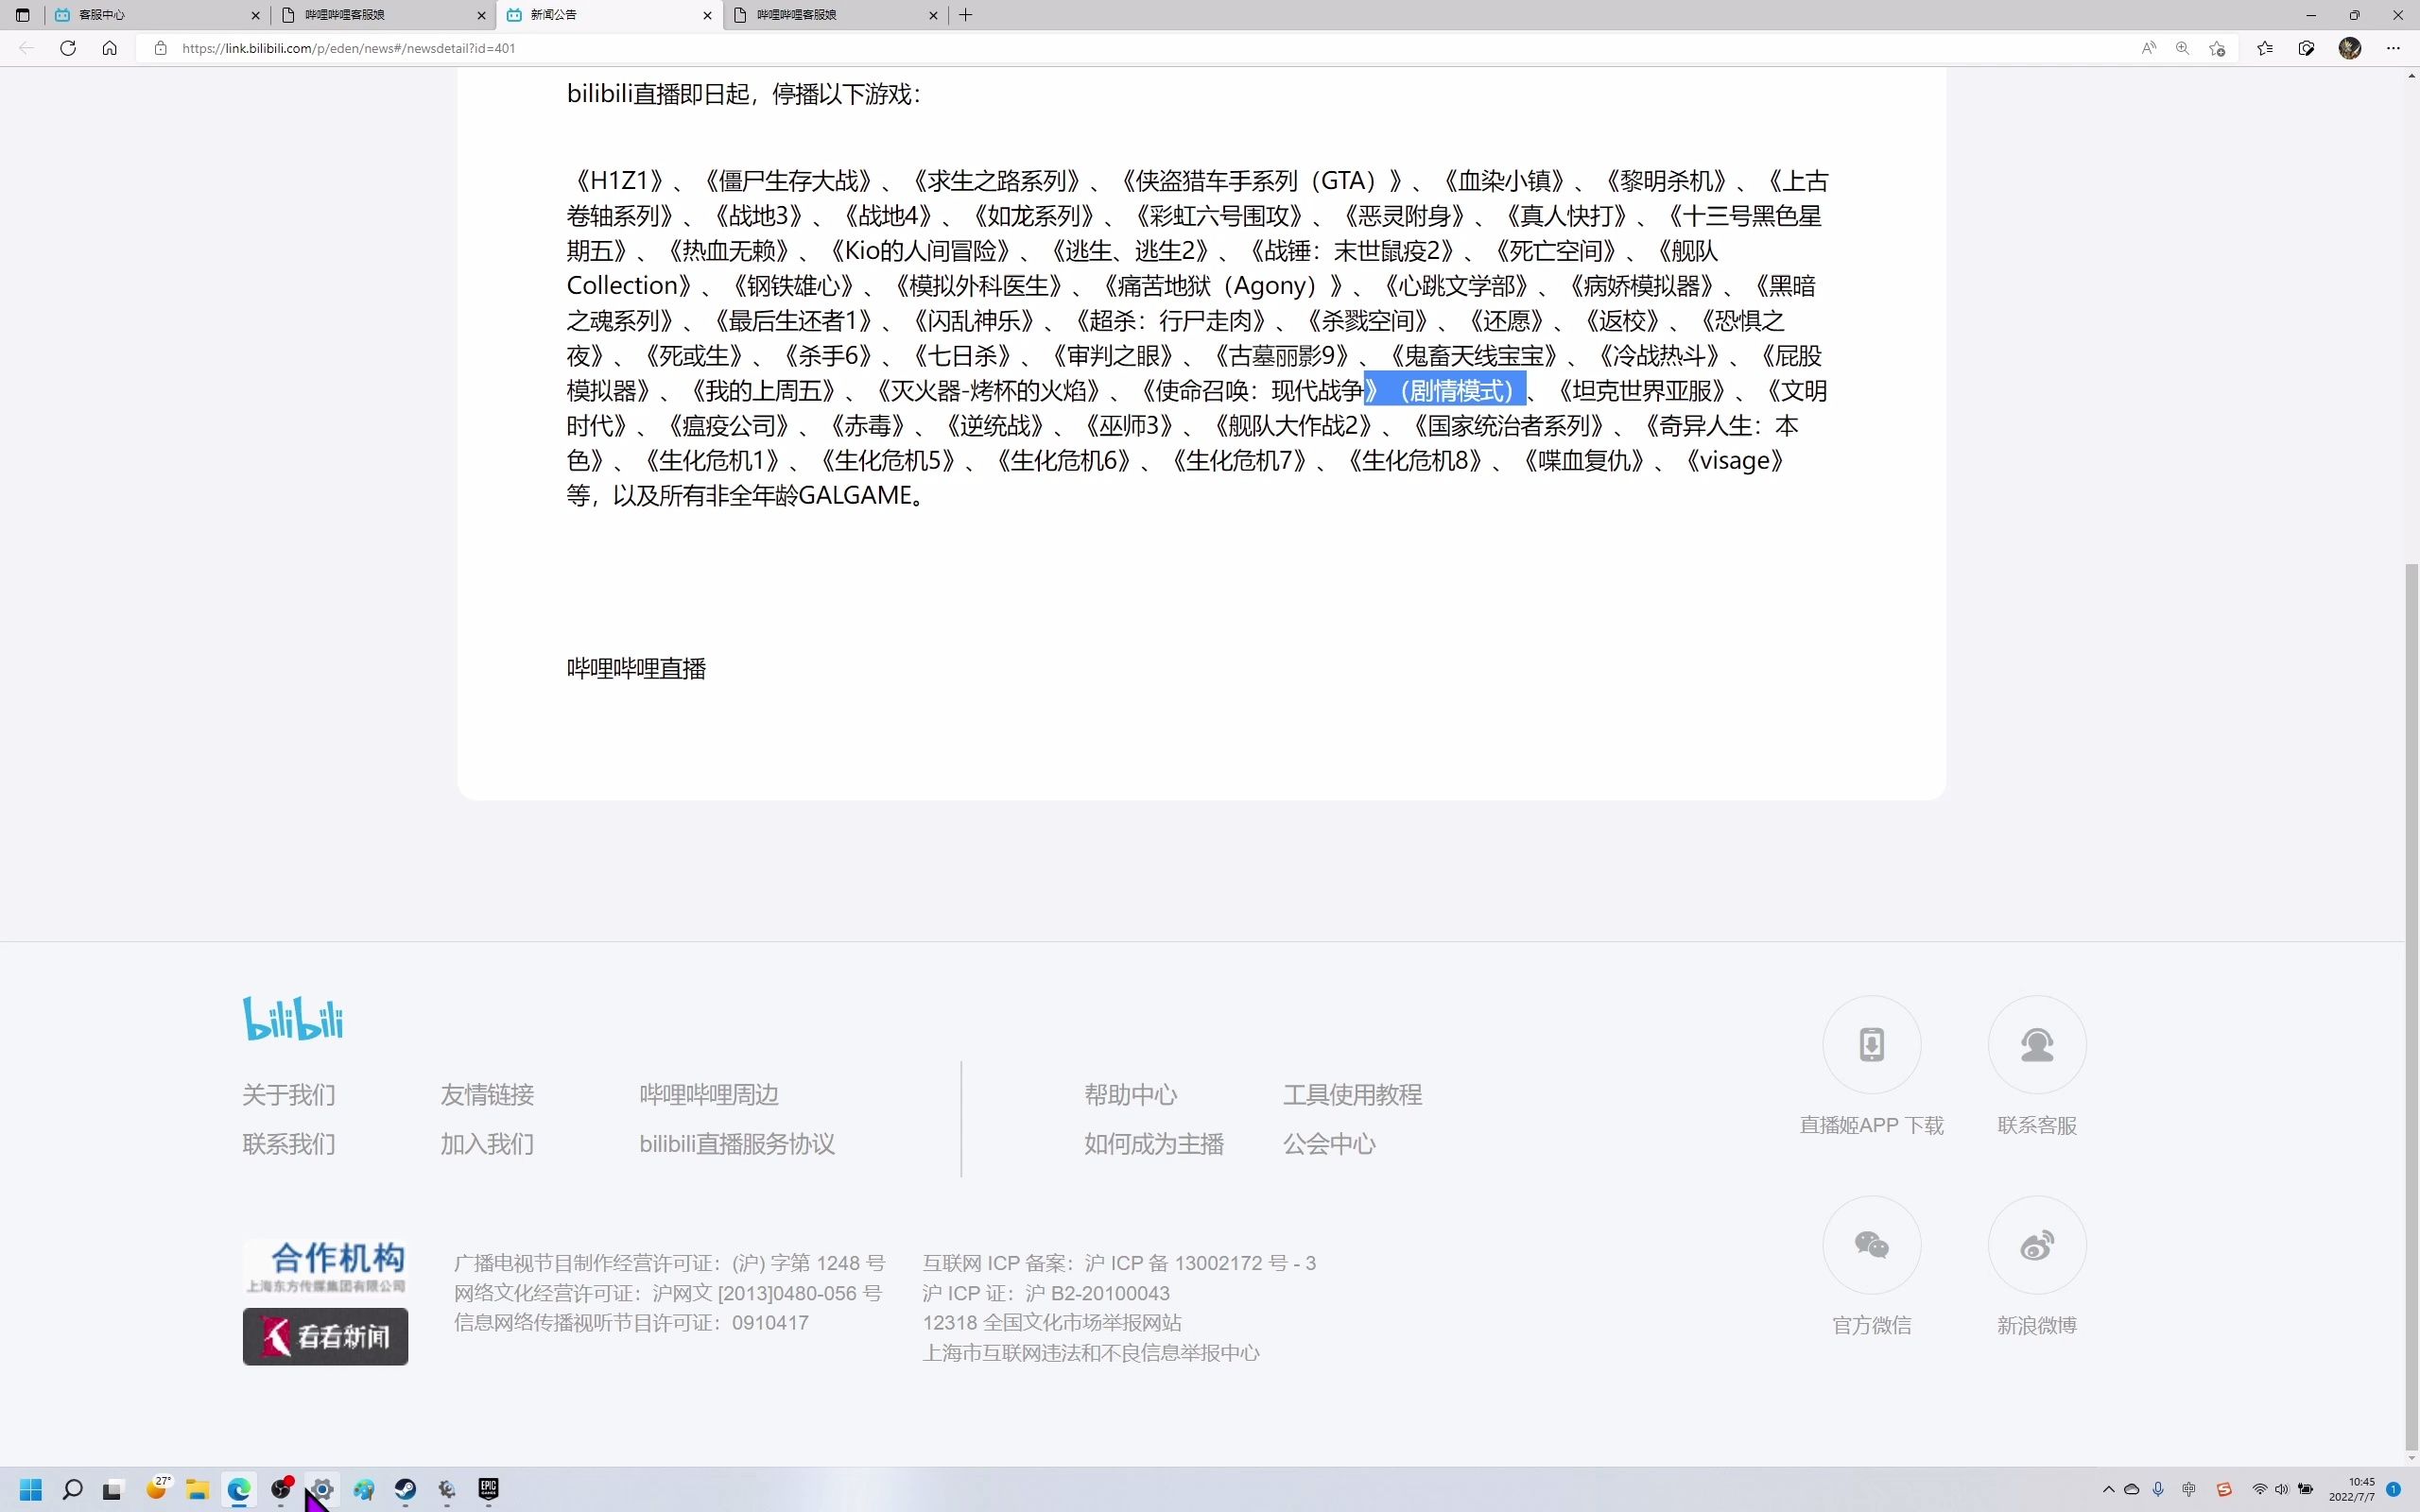Open the notification badge in tray
This screenshot has height=1512, width=2420.
[x=2394, y=1490]
